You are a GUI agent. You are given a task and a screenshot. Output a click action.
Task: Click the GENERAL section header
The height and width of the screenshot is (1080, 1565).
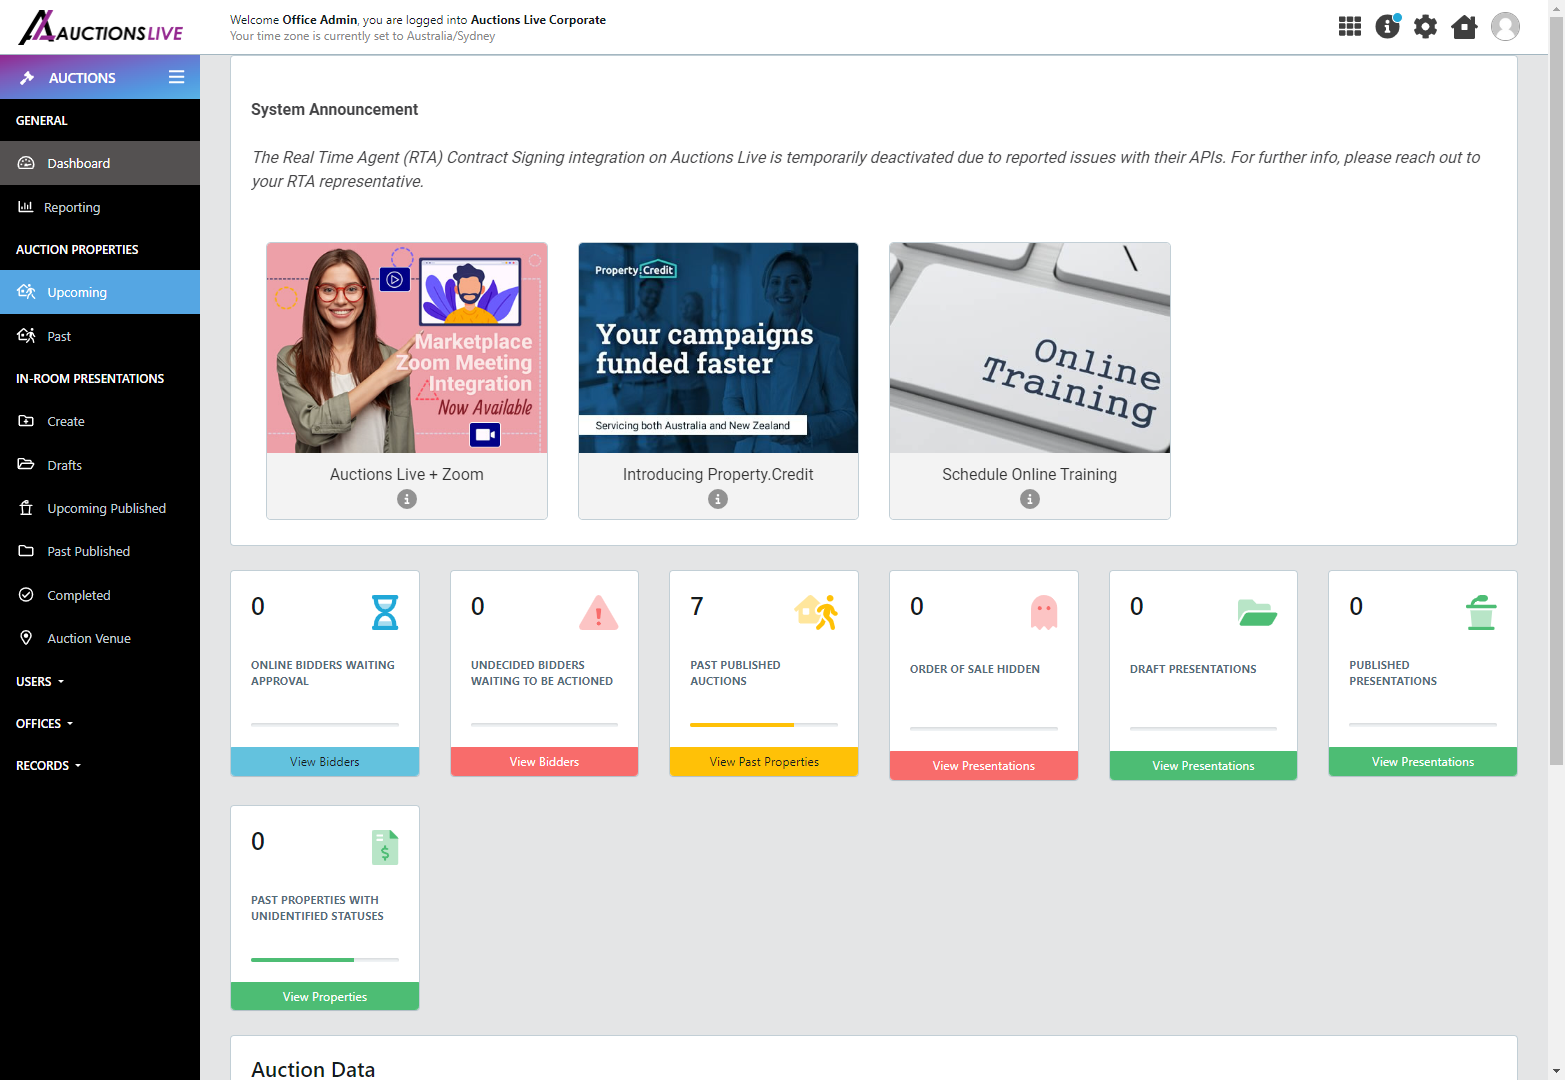coord(42,120)
